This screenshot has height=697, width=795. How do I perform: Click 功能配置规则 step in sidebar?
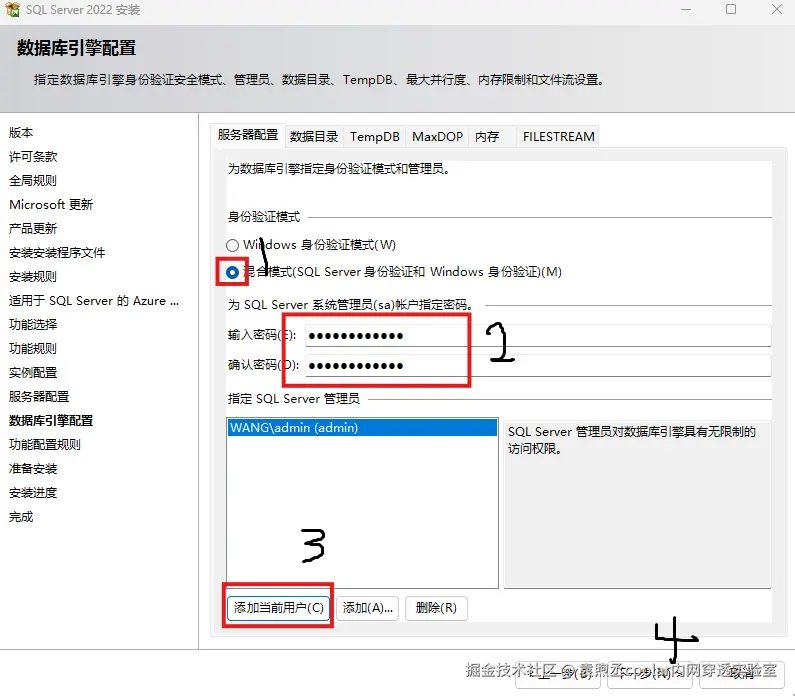[x=45, y=445]
